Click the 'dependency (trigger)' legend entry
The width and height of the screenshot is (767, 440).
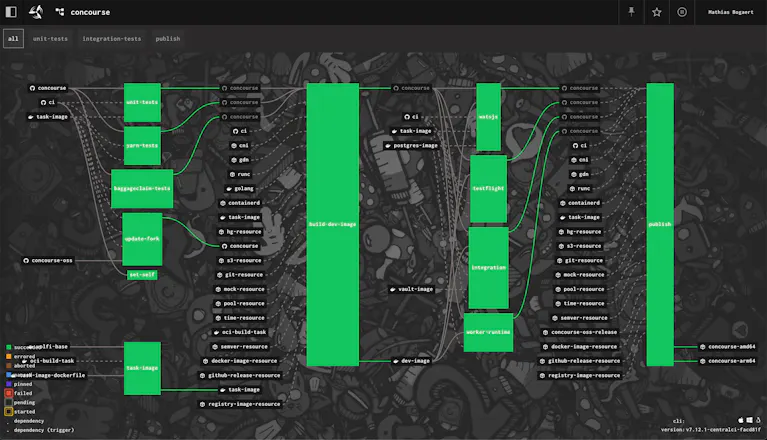tap(44, 430)
